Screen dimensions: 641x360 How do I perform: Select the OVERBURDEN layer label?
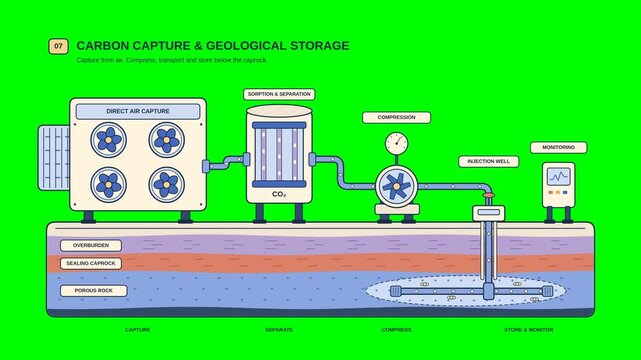[x=91, y=246]
